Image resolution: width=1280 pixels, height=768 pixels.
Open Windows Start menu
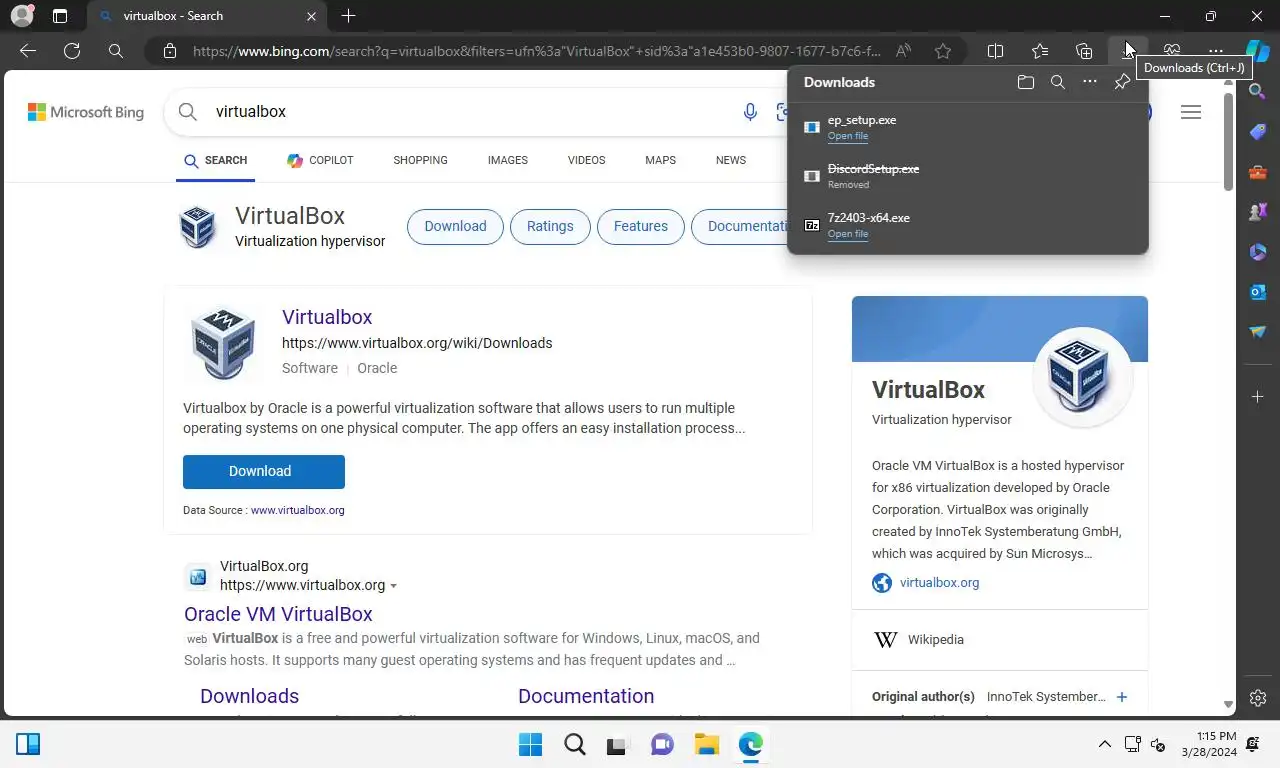pyautogui.click(x=530, y=744)
